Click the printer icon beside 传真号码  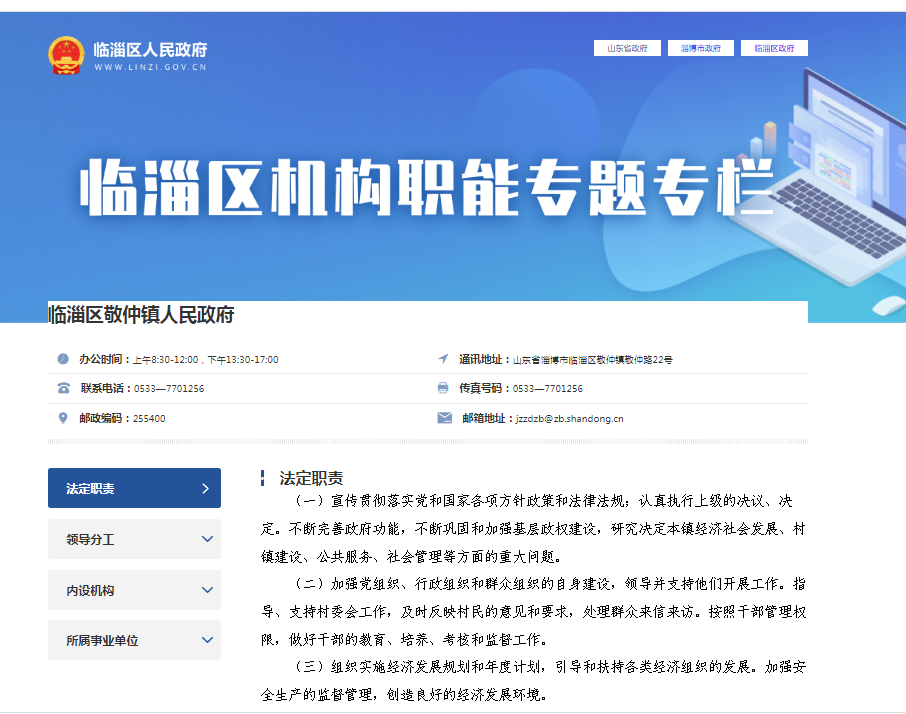pyautogui.click(x=443, y=388)
